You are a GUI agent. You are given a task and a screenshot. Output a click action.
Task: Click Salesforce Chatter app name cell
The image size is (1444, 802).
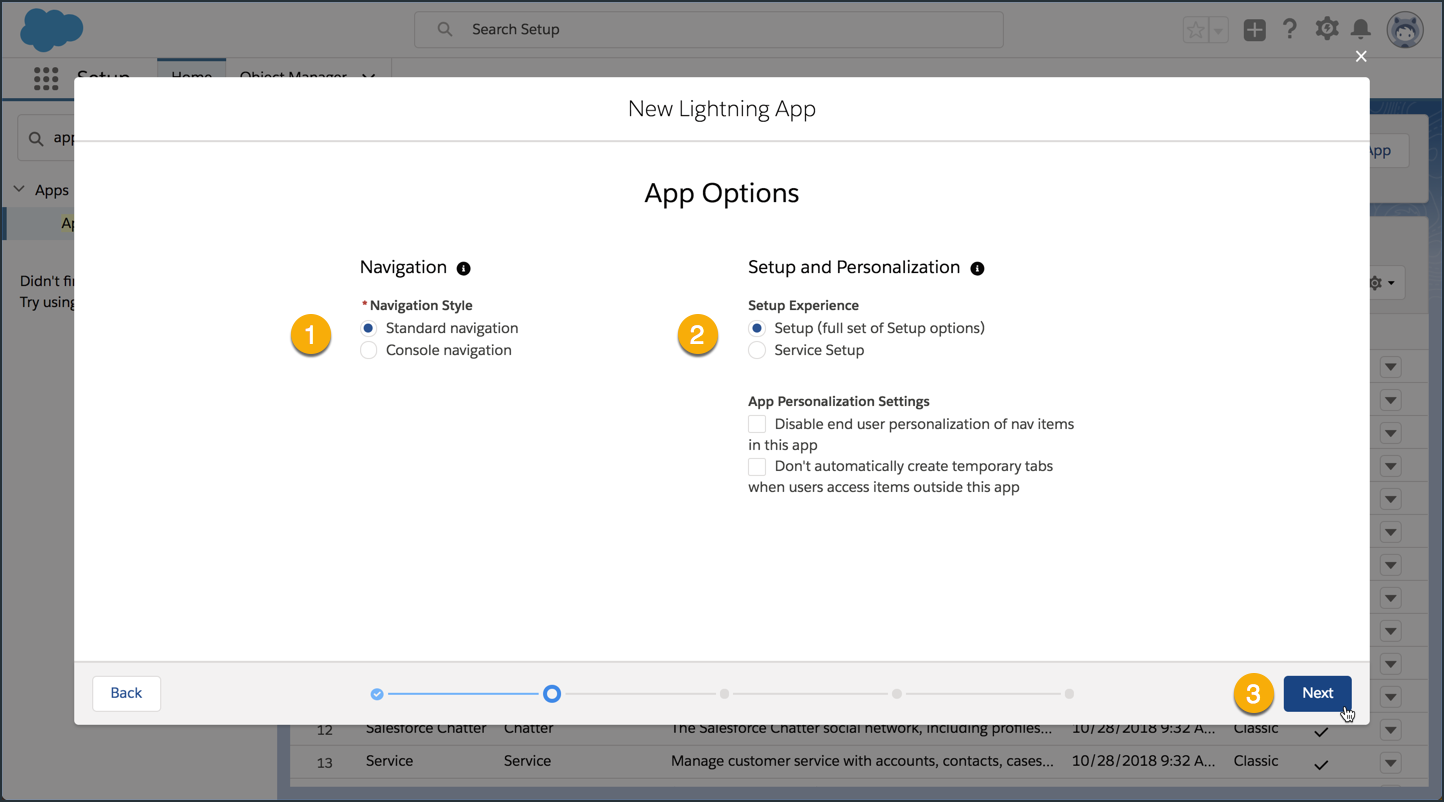(x=426, y=729)
